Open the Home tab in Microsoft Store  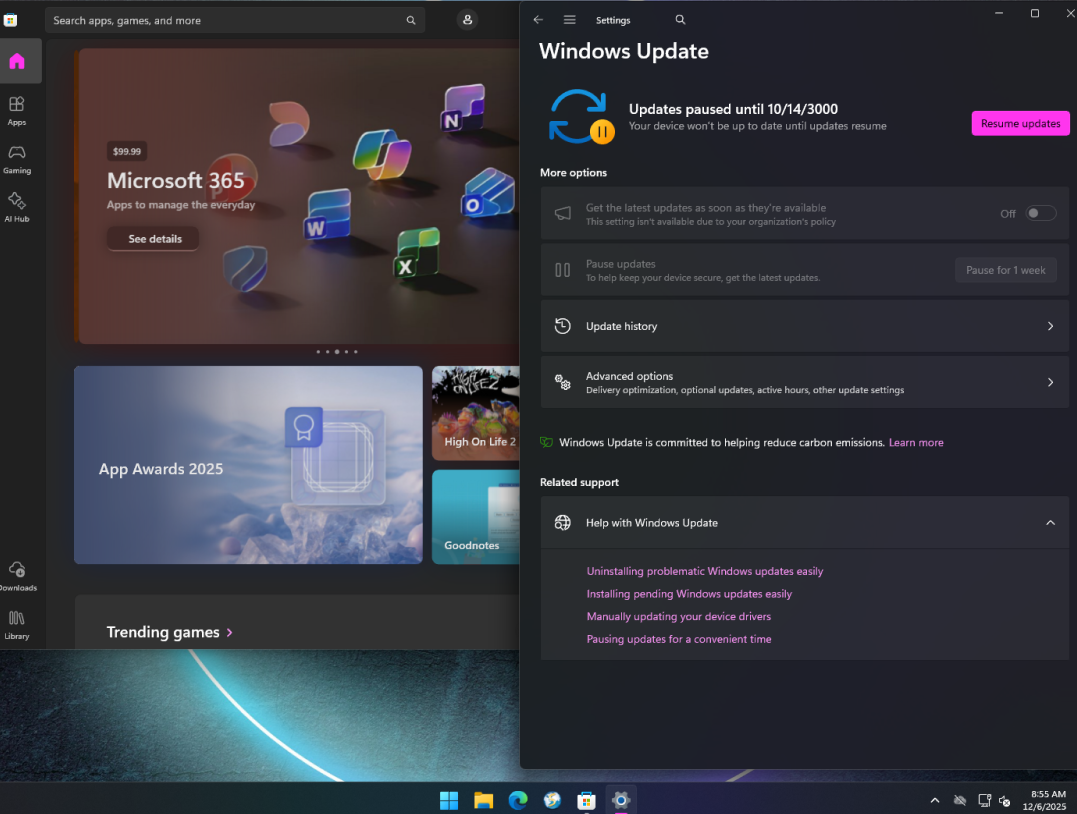tap(17, 61)
